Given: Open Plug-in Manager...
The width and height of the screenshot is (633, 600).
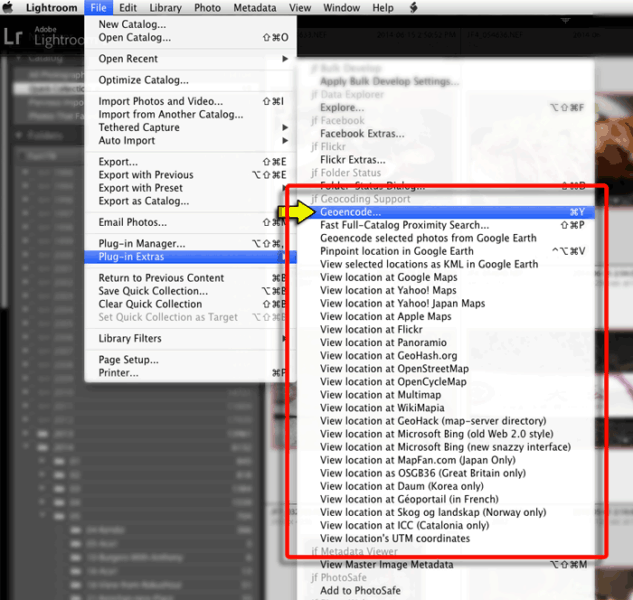Looking at the screenshot, I should 141,244.
